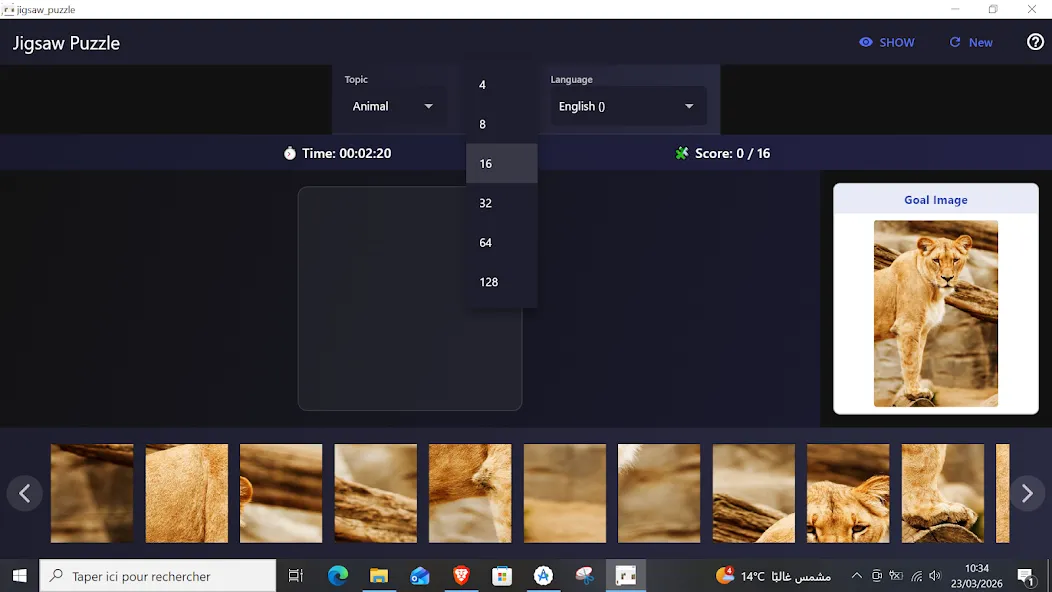Open the weather widget showing 14°C
This screenshot has height=592, width=1052.
(773, 576)
